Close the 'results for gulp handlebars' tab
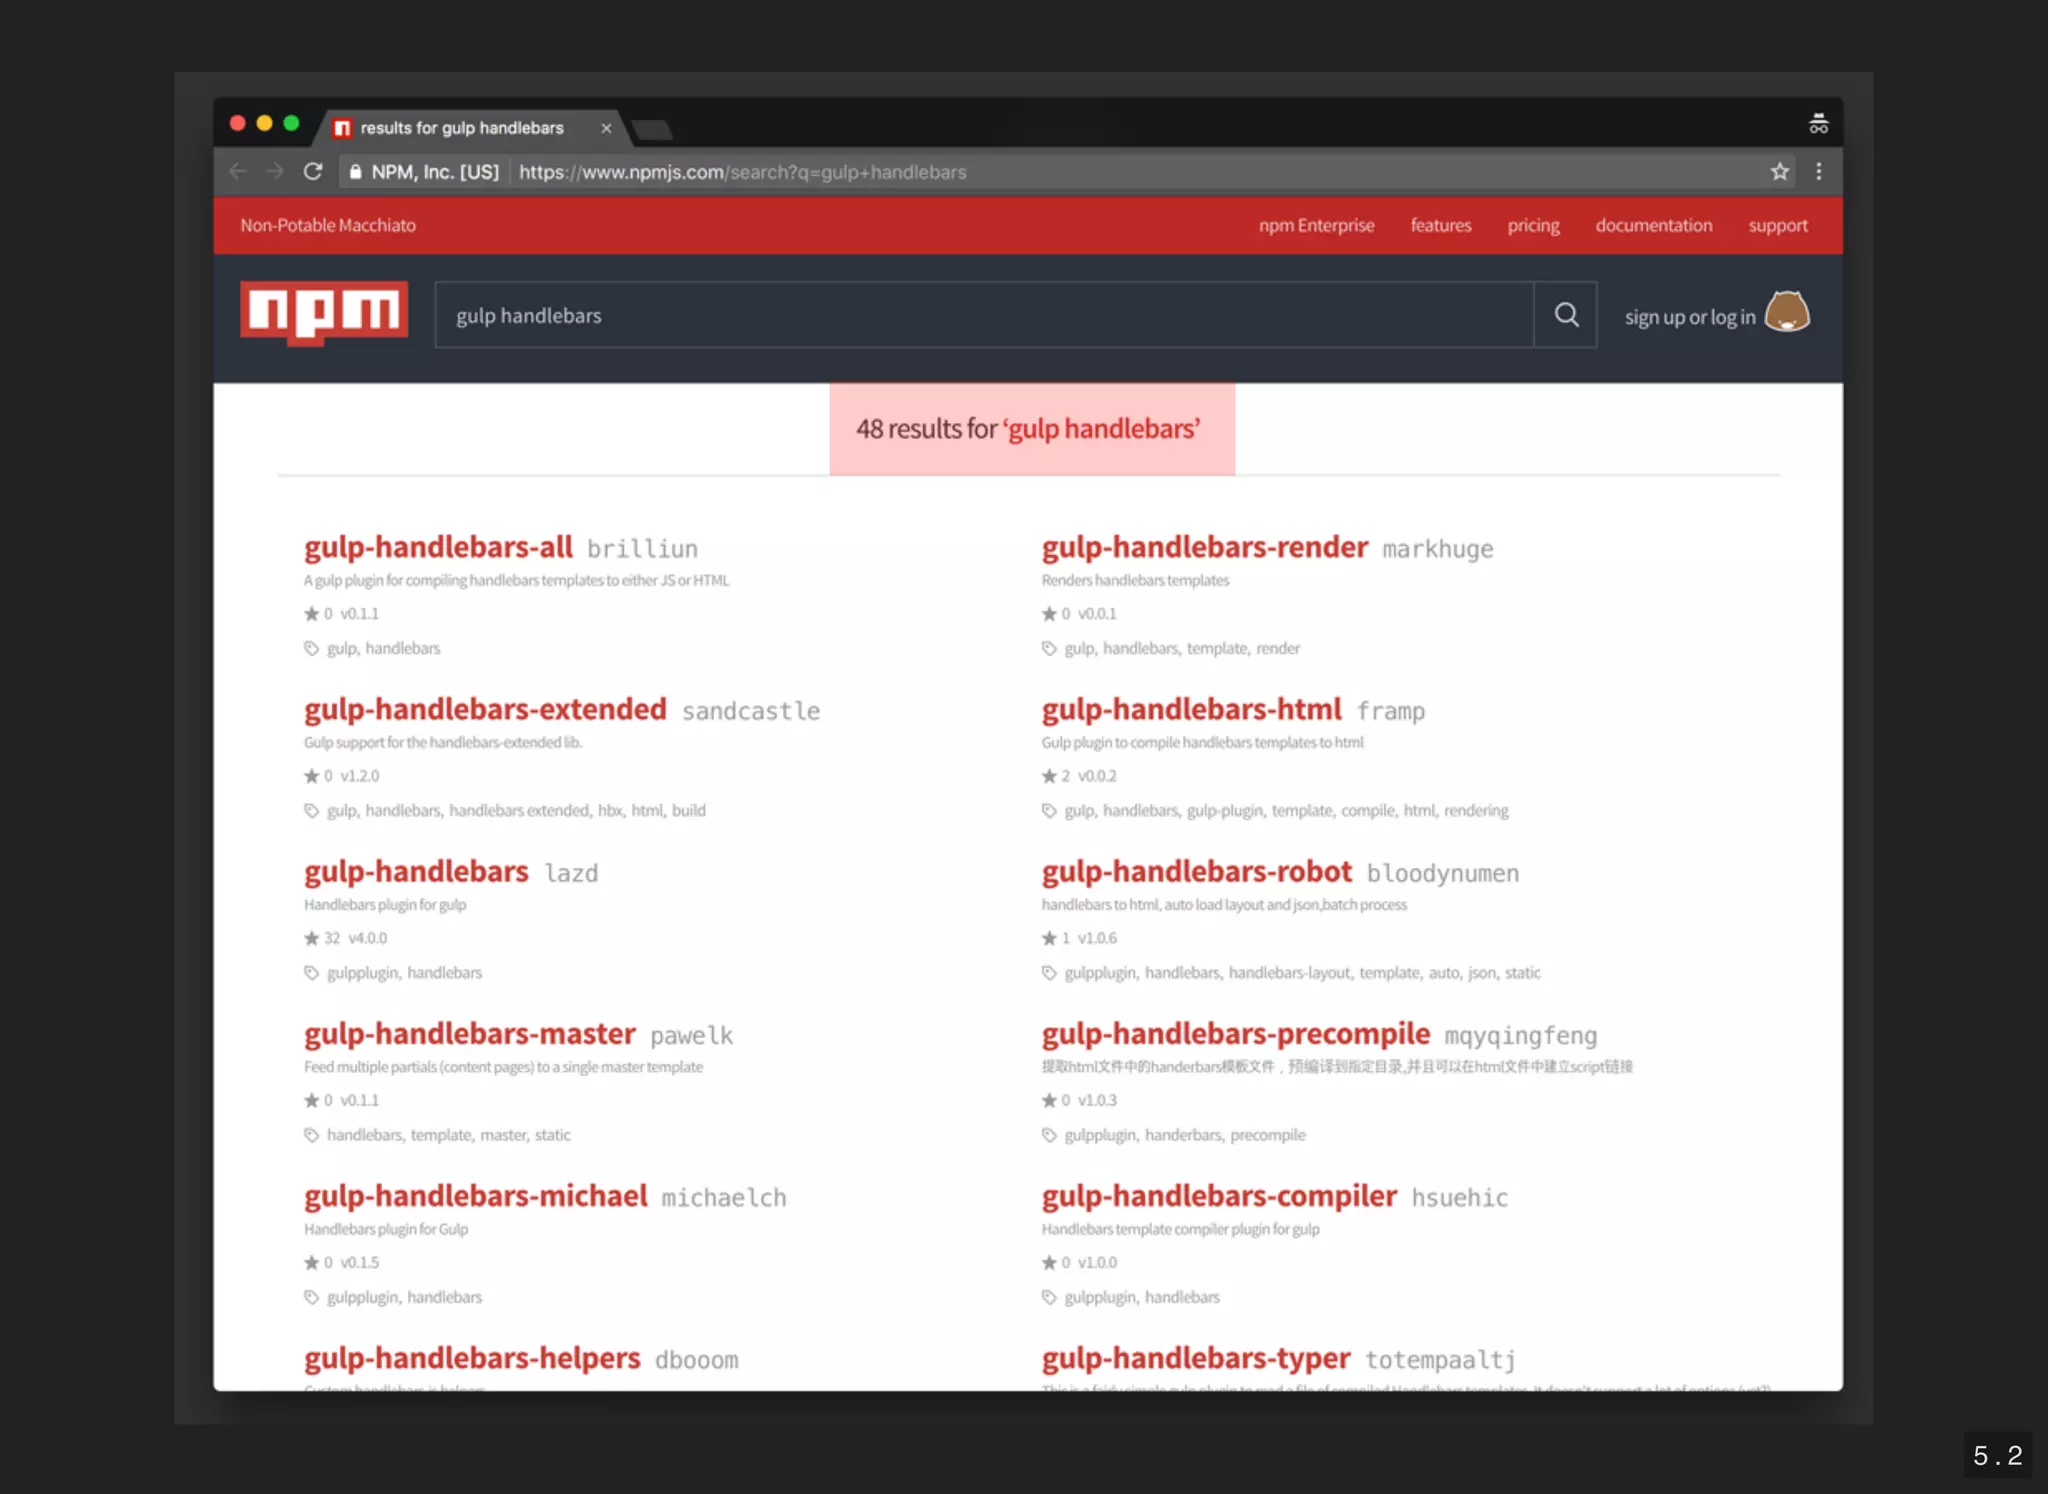This screenshot has width=2048, height=1494. (606, 128)
